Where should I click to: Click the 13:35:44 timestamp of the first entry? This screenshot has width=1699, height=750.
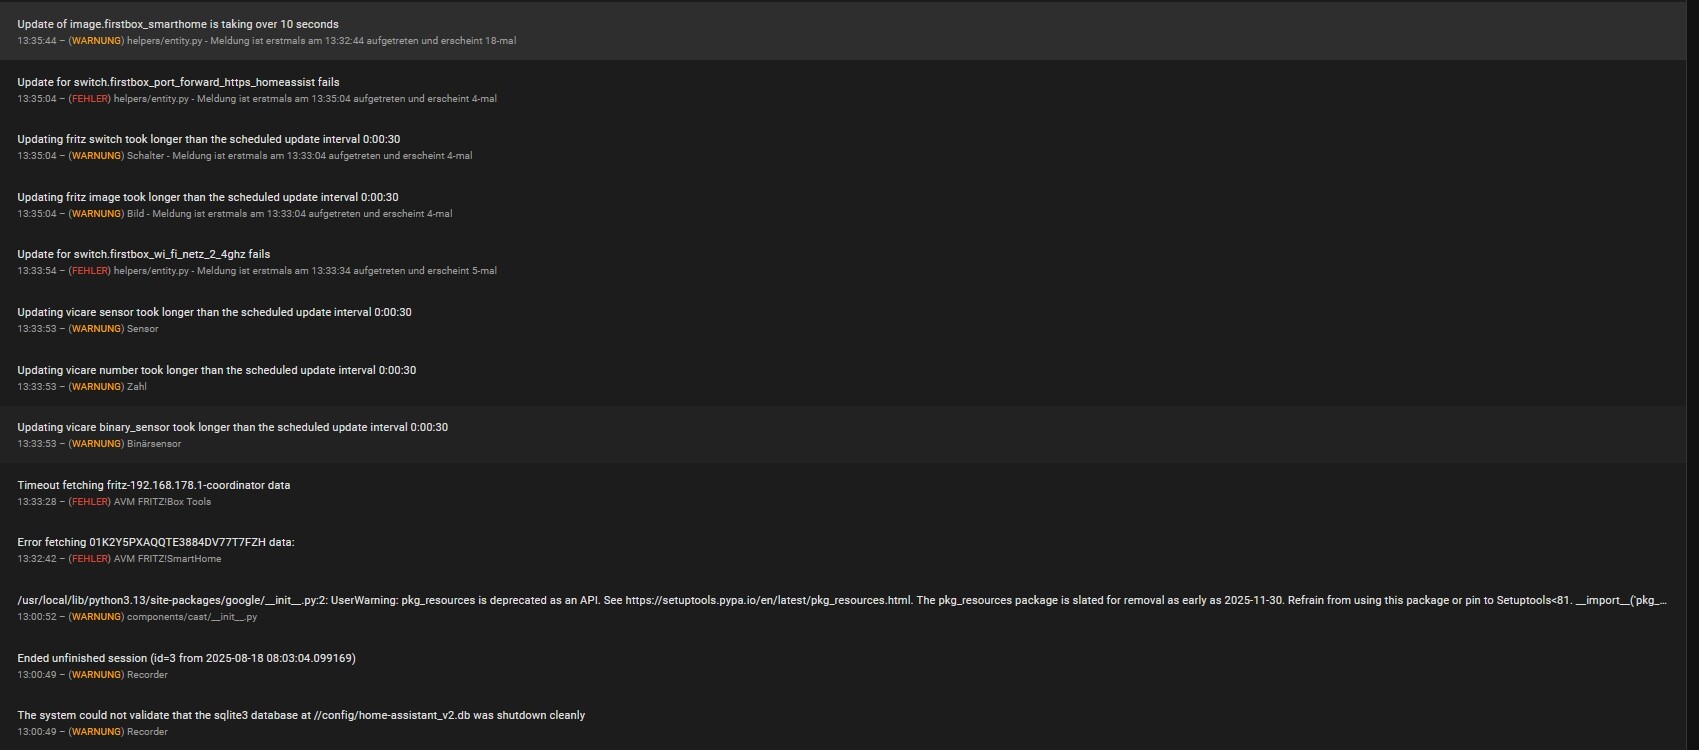point(36,41)
